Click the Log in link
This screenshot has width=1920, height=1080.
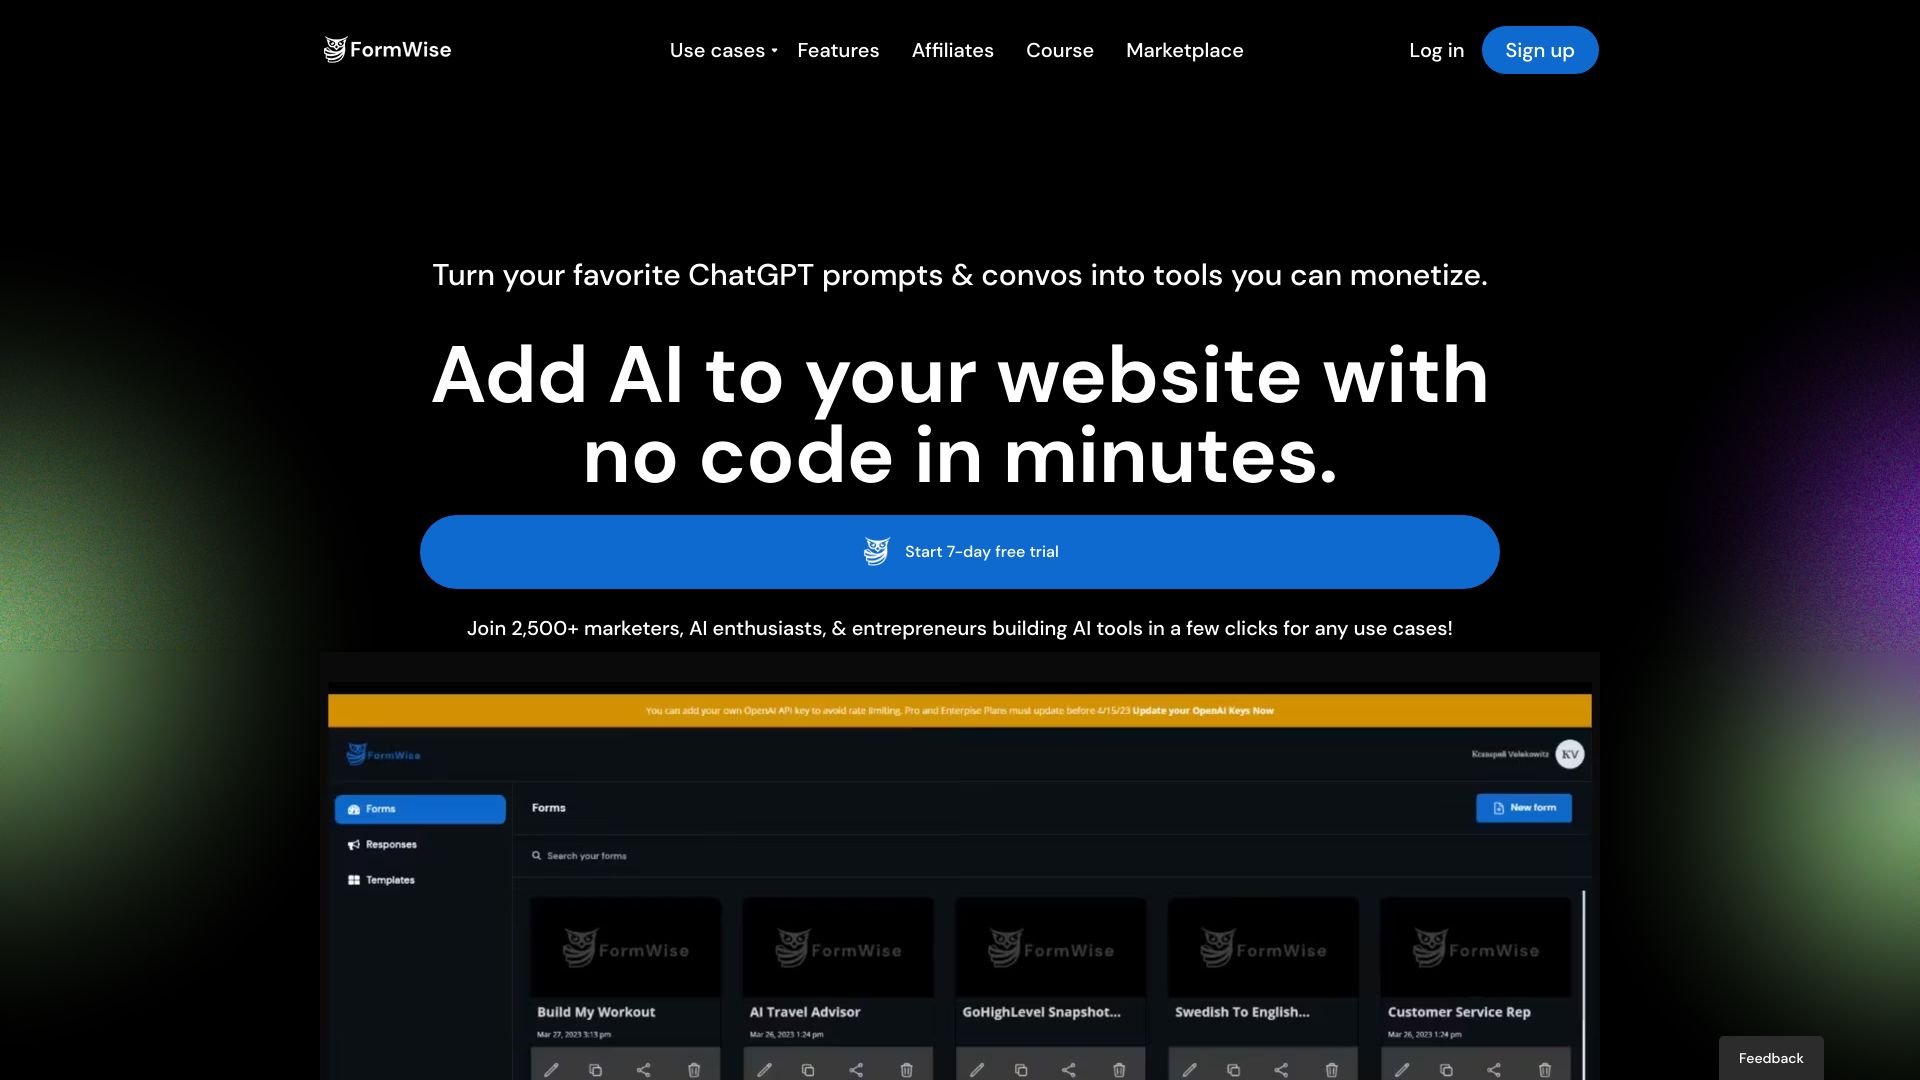pos(1436,49)
